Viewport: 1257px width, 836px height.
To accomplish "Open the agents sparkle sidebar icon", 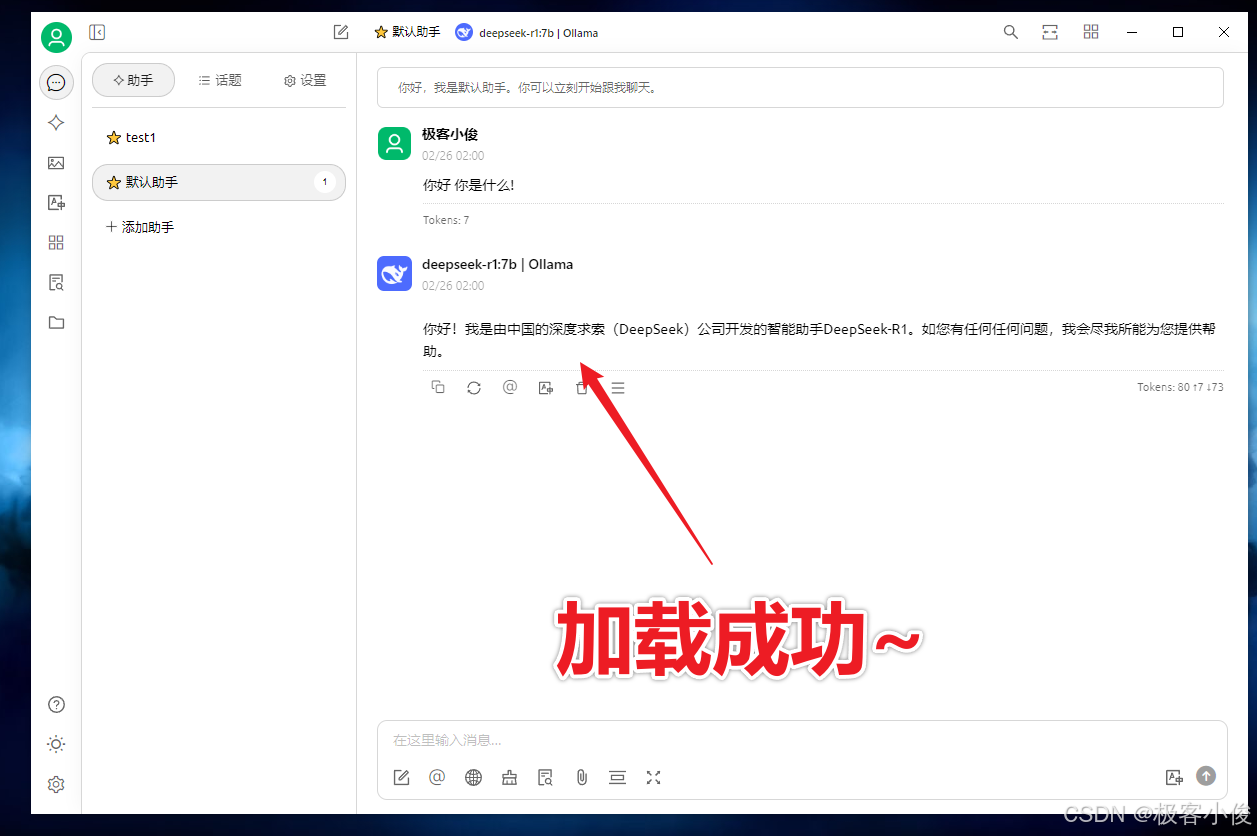I will (56, 122).
